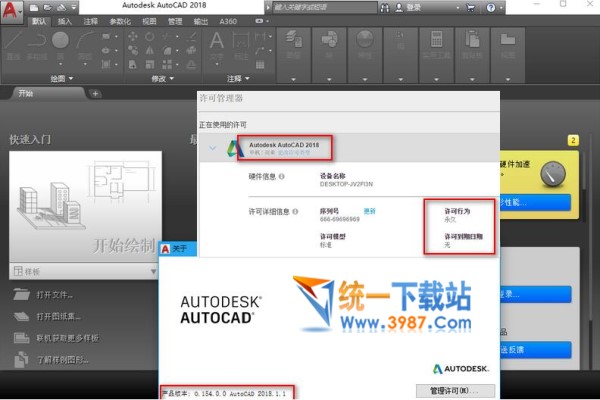
Task: Open the AutoCAD application menu button
Action: [x=11, y=11]
